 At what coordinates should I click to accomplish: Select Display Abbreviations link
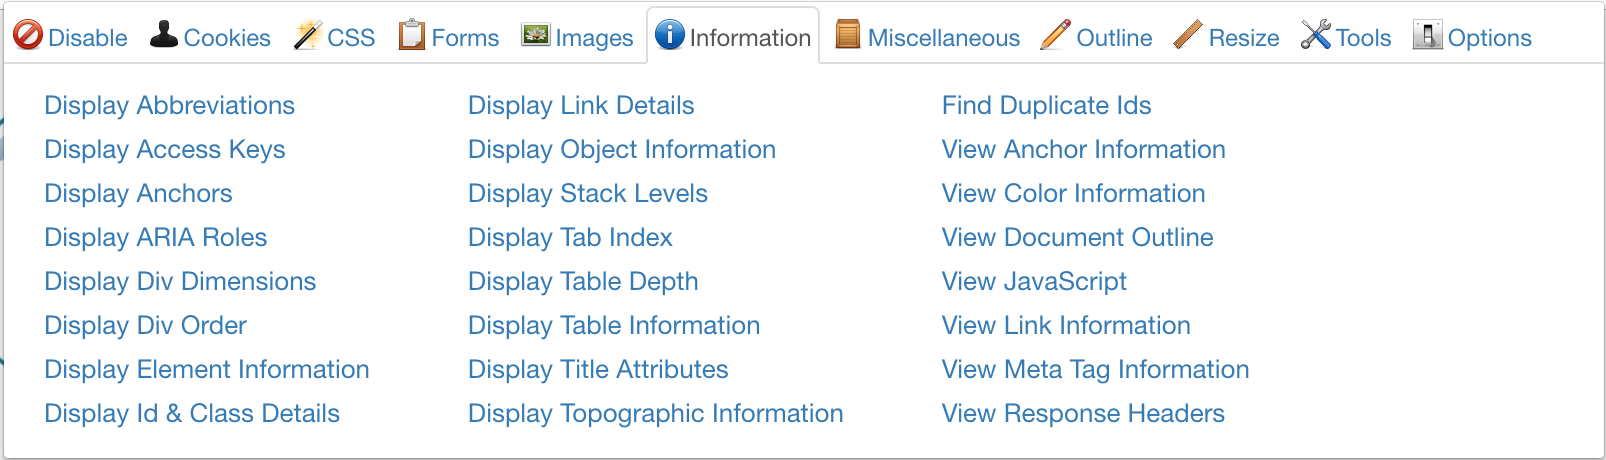(170, 105)
